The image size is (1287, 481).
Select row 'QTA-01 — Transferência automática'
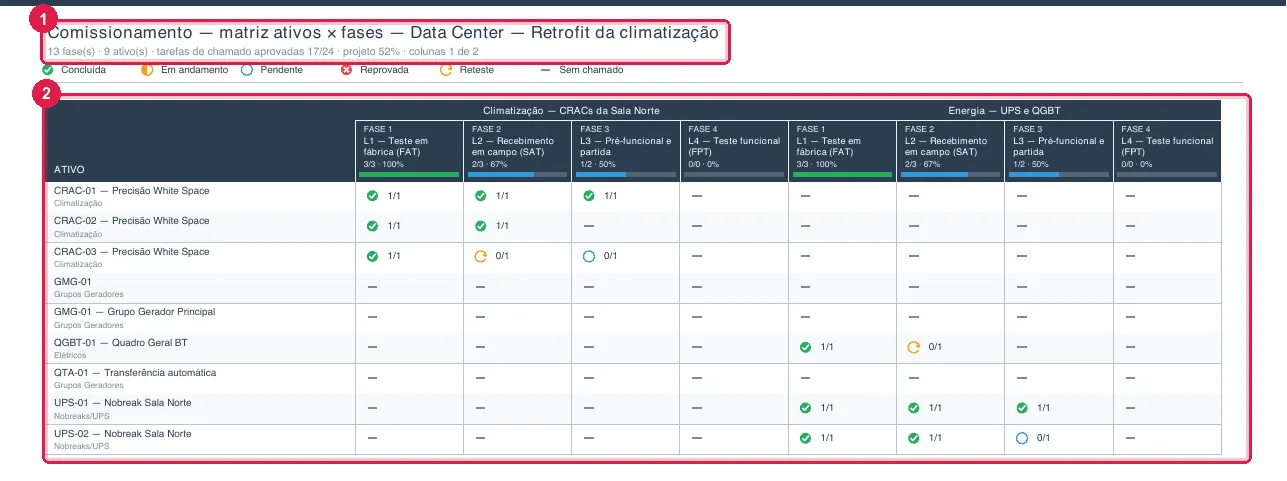coord(634,379)
